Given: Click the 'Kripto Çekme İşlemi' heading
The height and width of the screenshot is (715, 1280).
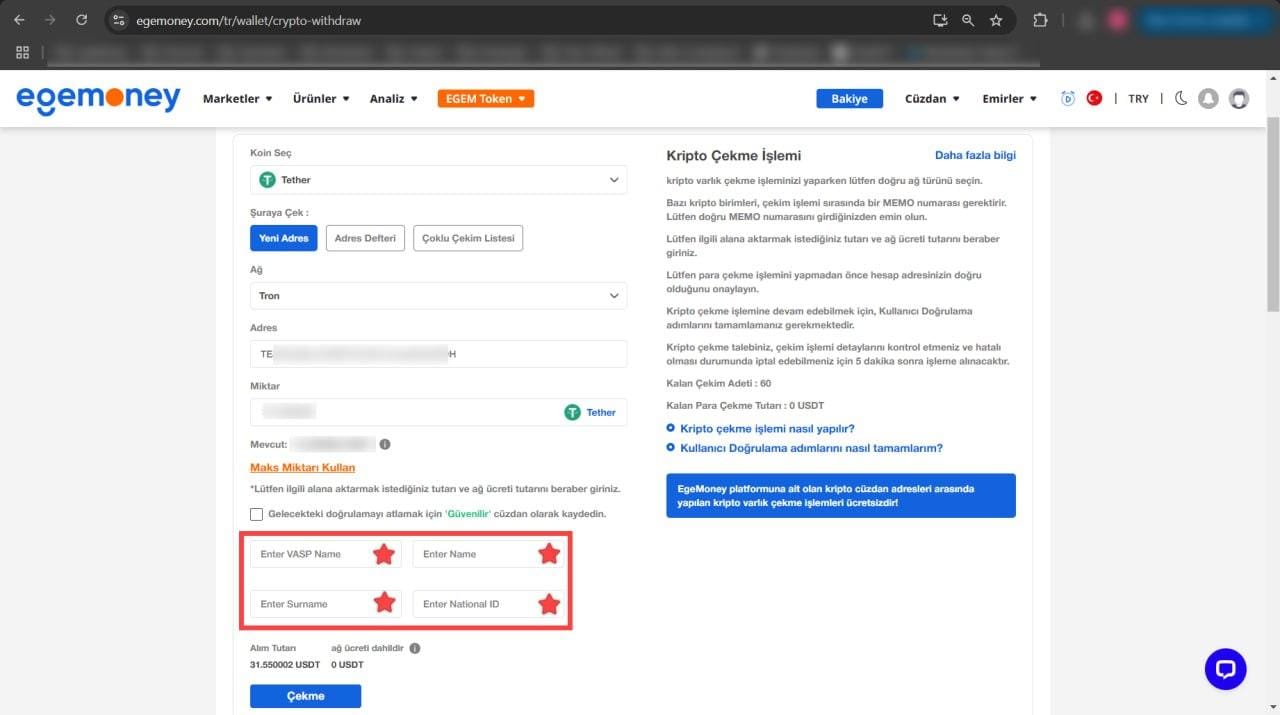Looking at the screenshot, I should (734, 155).
